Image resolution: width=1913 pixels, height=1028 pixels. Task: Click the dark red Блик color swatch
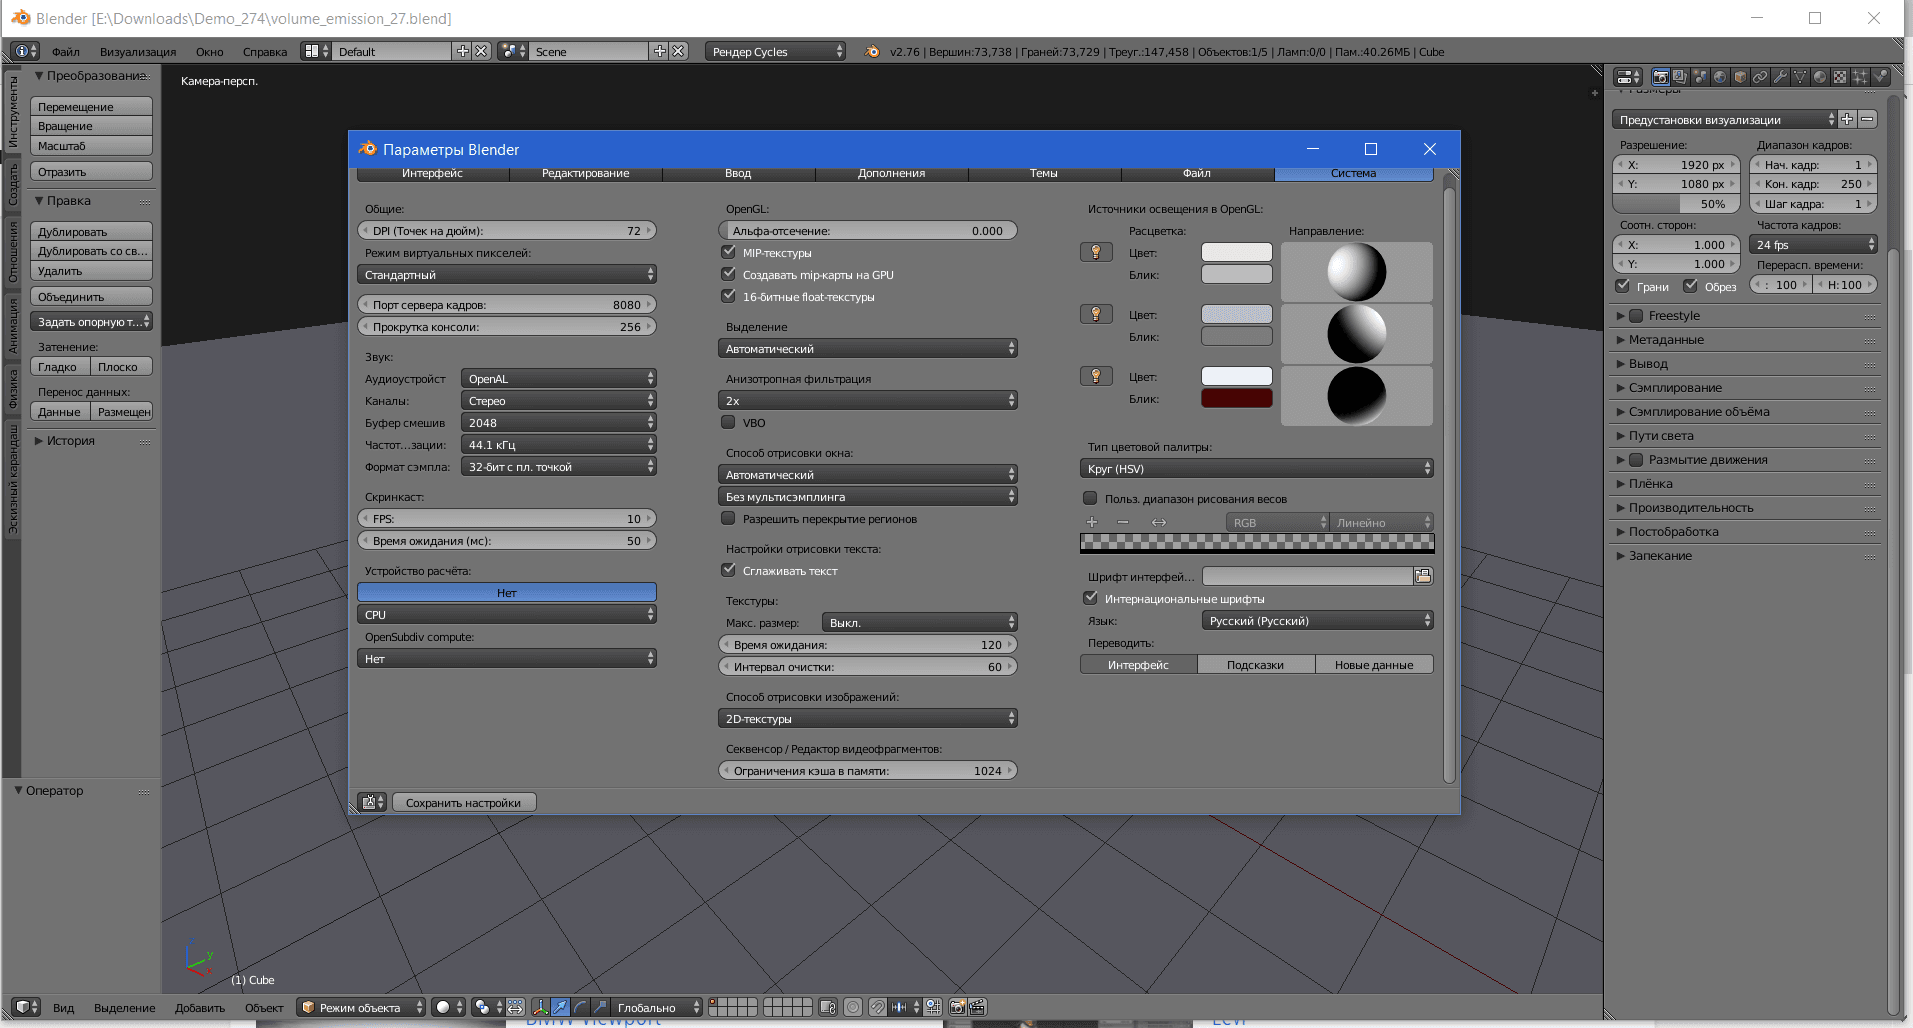[1236, 399]
